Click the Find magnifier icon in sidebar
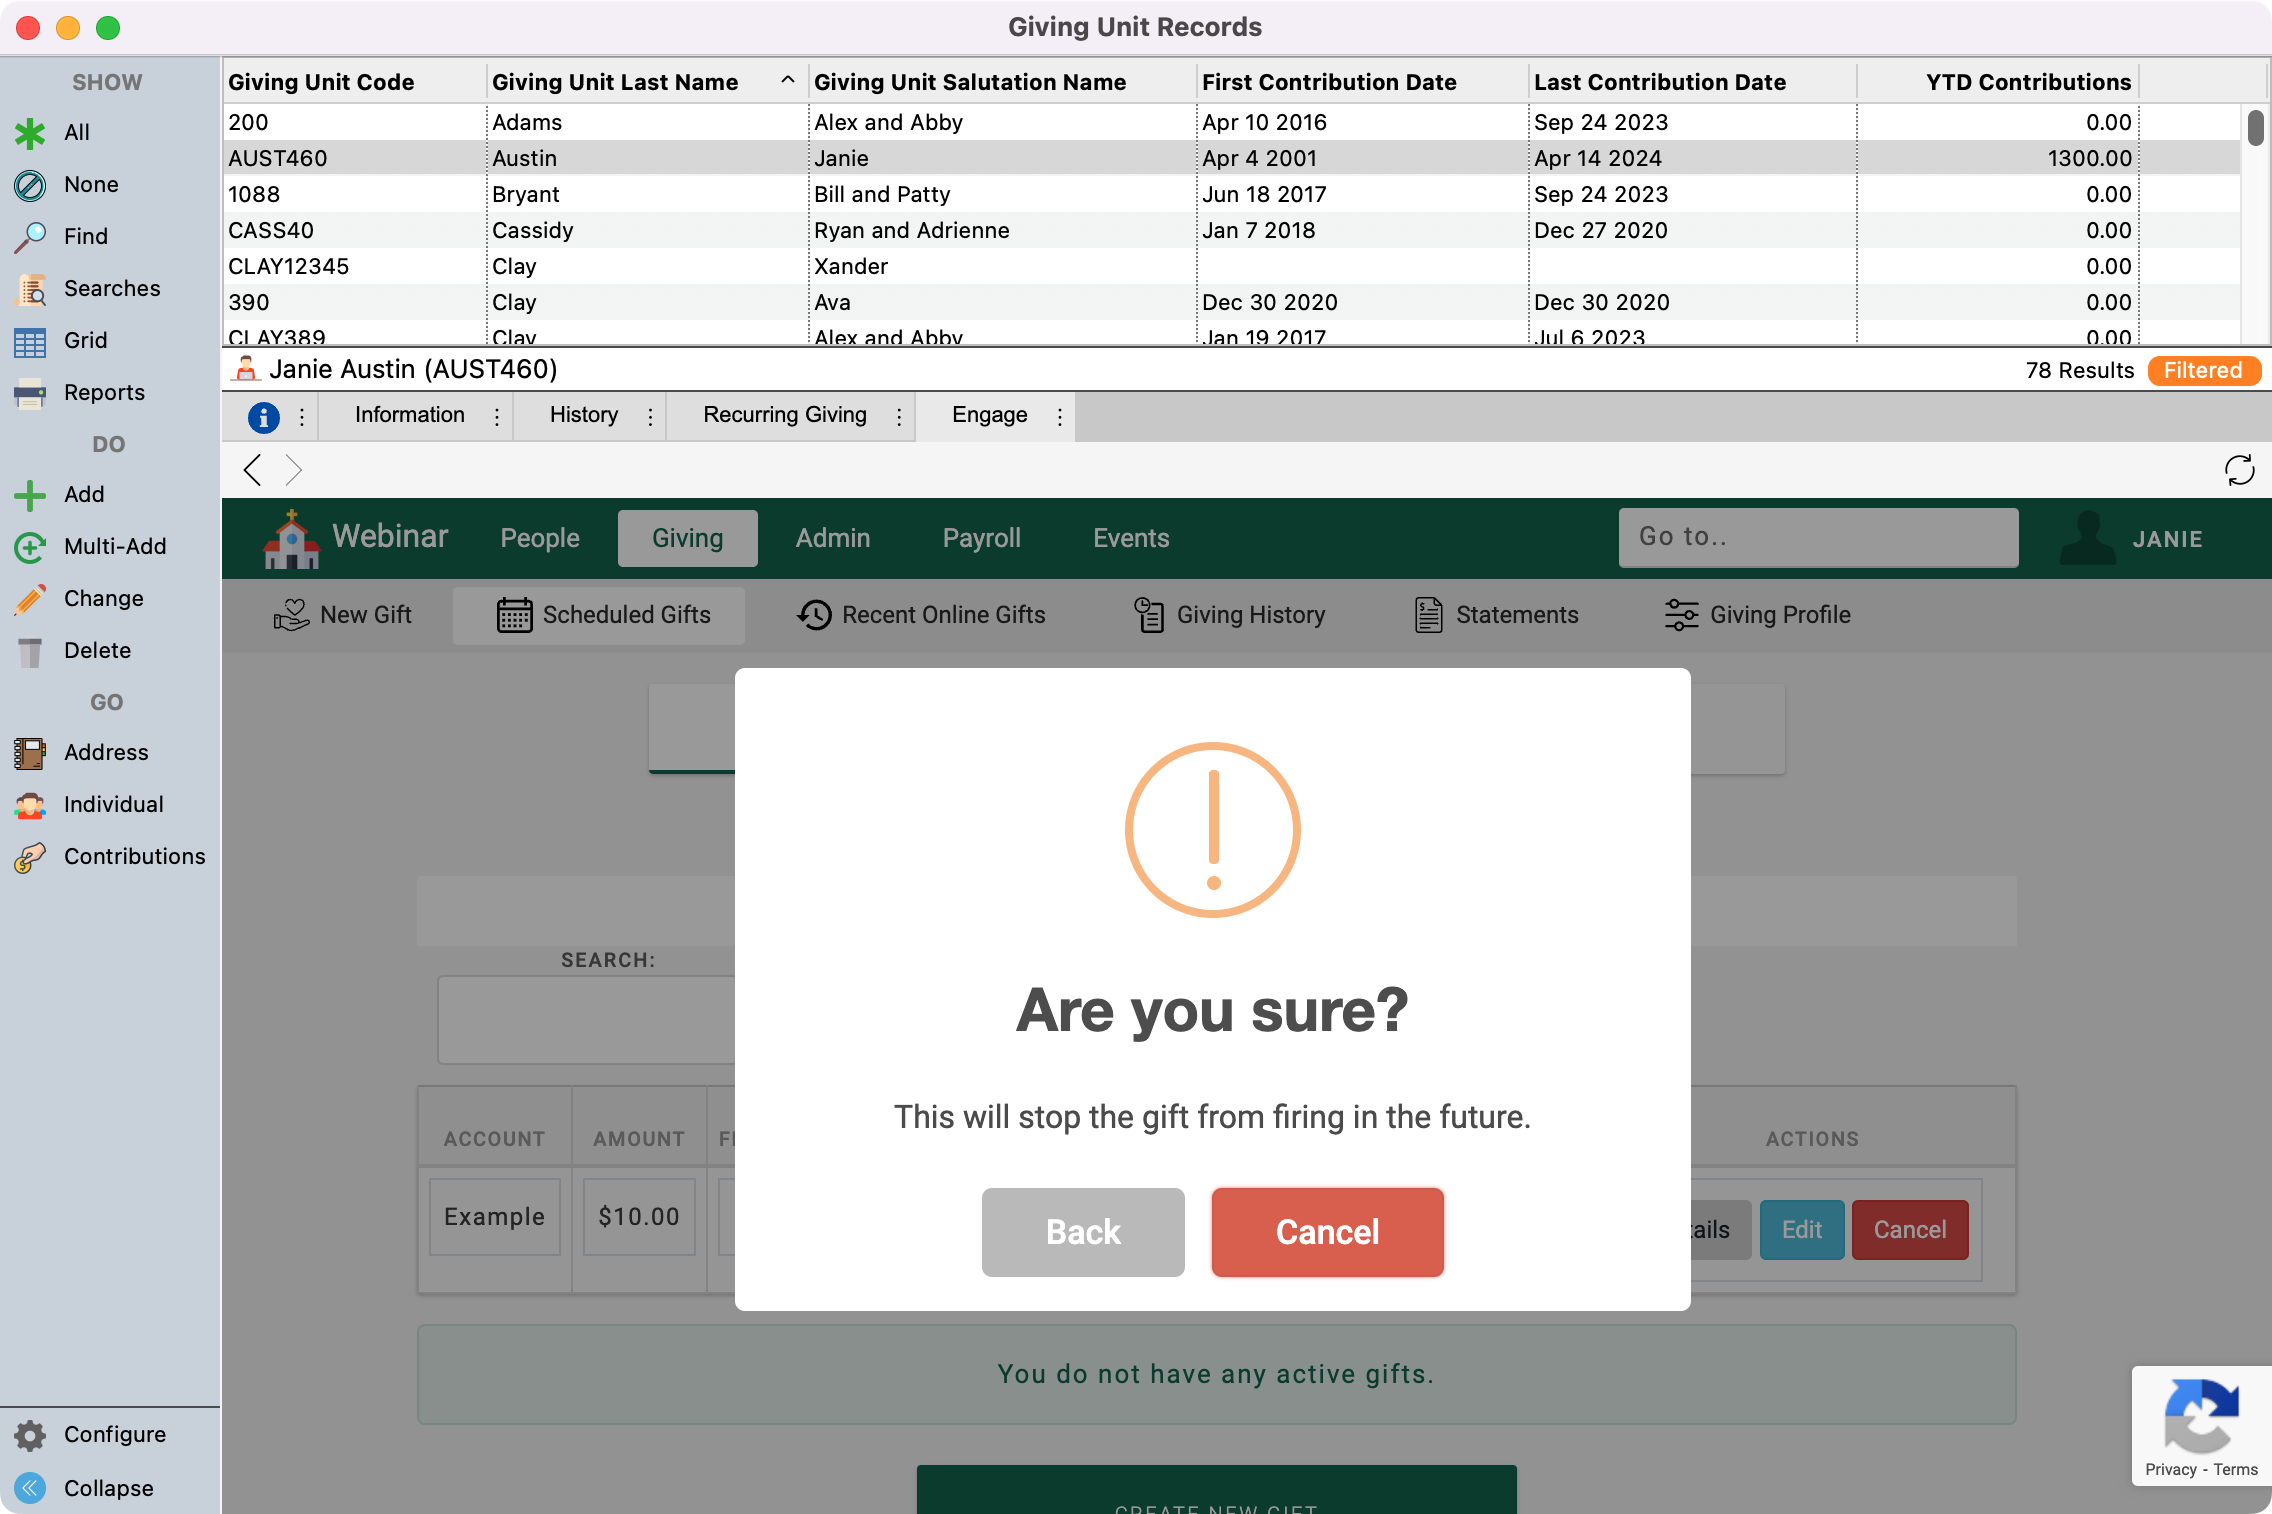The image size is (2272, 1514). coord(30,237)
